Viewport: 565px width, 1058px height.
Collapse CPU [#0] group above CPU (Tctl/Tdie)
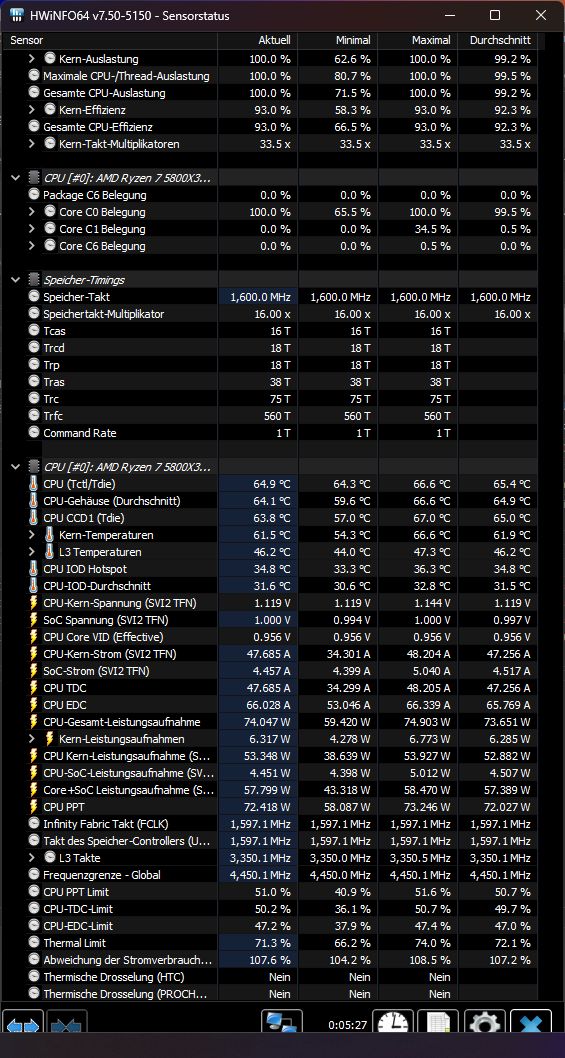[16, 466]
